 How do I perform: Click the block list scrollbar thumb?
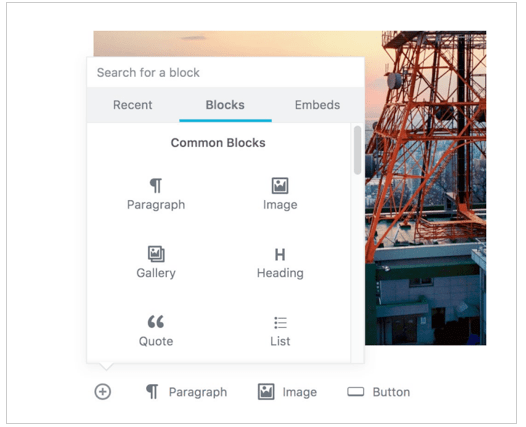click(x=357, y=150)
